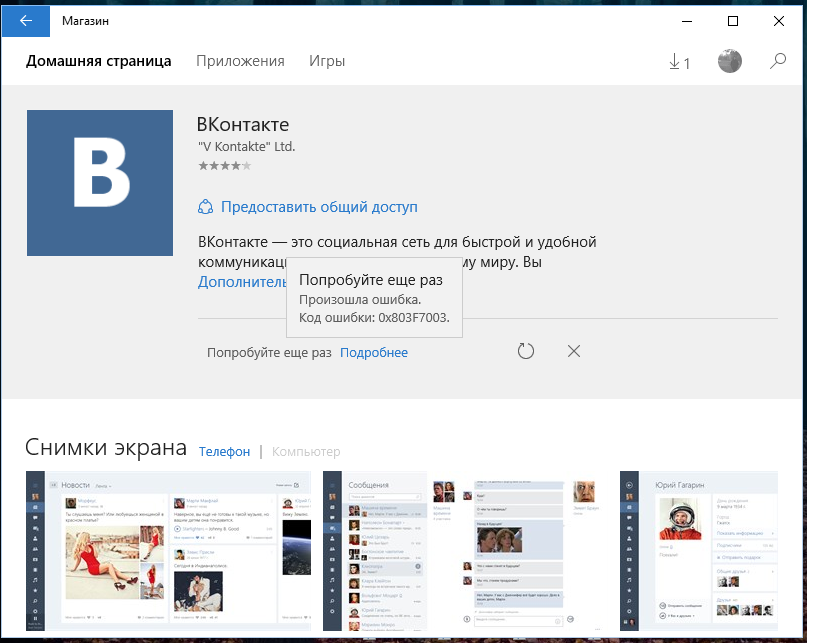The width and height of the screenshot is (819, 643).
Task: Open the Юрий Гагарин profile screenshot
Action: pos(699,551)
